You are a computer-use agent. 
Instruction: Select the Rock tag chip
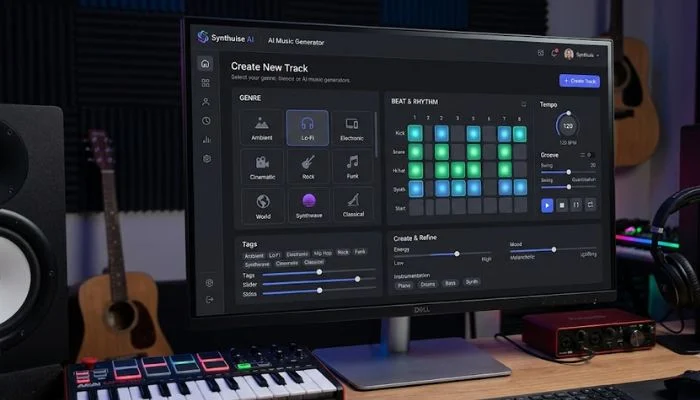[343, 252]
